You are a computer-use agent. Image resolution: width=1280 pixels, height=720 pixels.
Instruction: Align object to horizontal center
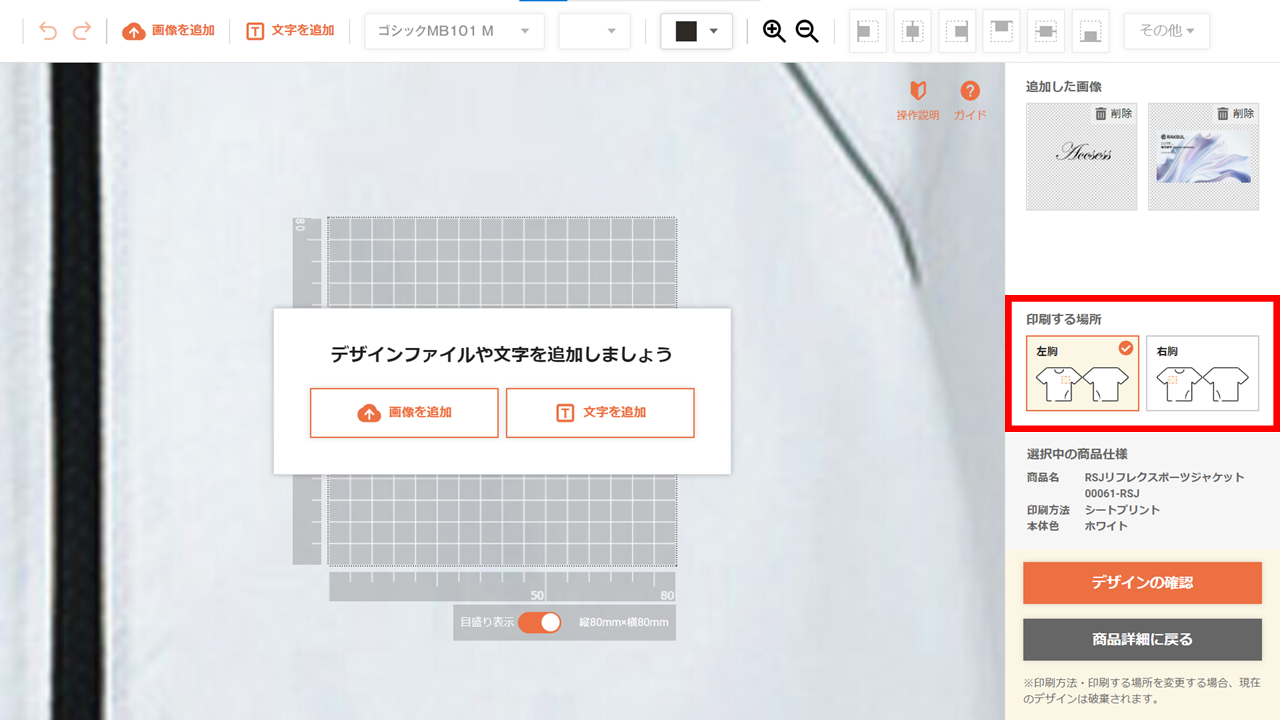pyautogui.click(x=912, y=31)
